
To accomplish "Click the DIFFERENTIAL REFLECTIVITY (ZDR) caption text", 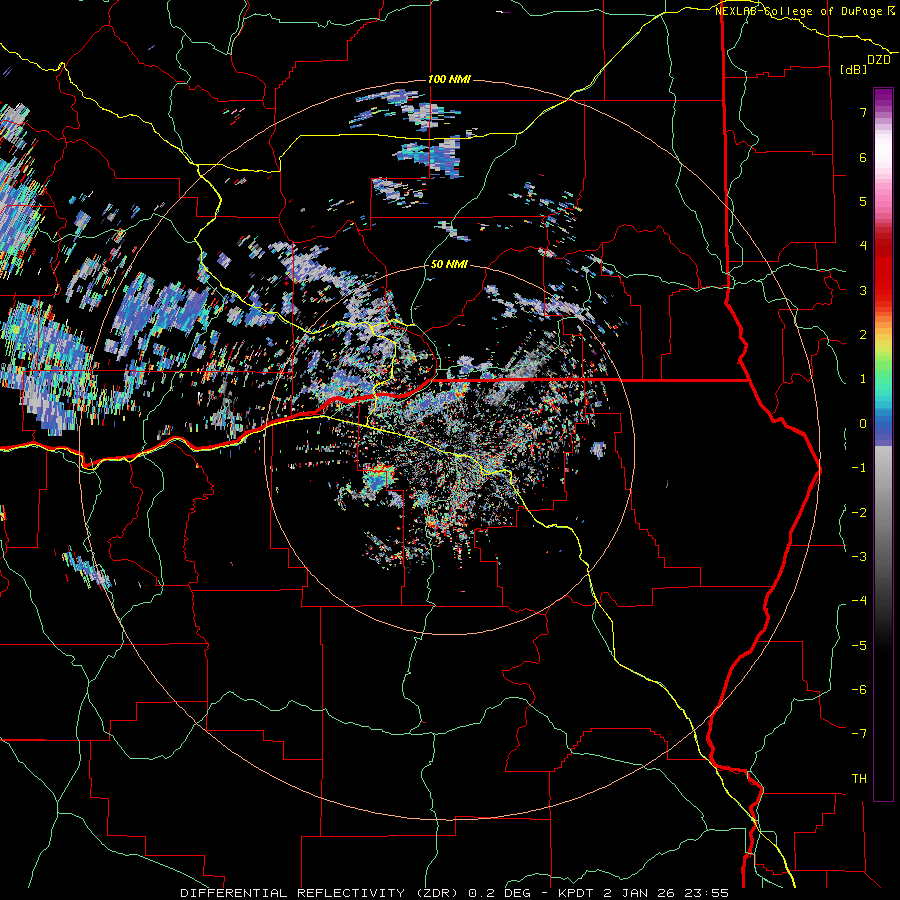I will 320,893.
